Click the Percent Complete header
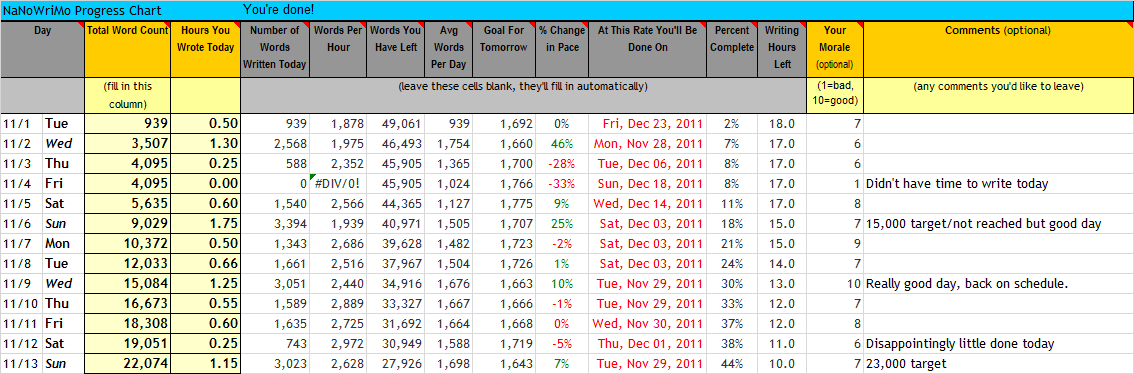The image size is (1134, 374). [x=732, y=49]
